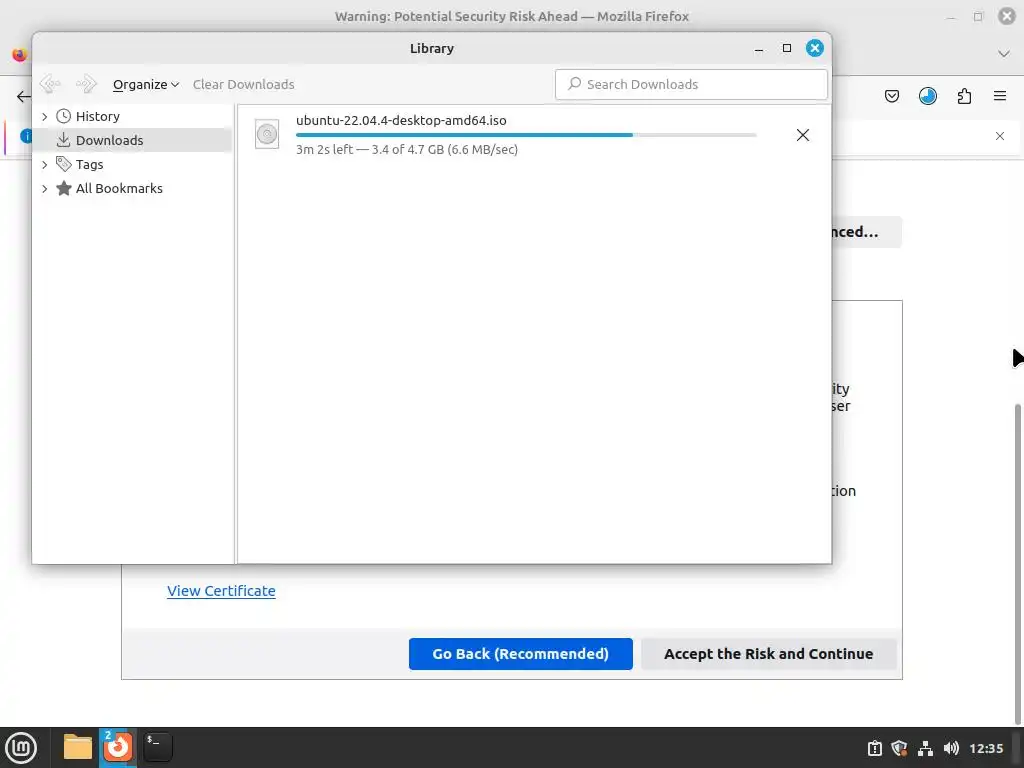Select Tags label in Library sidebar

(89, 165)
